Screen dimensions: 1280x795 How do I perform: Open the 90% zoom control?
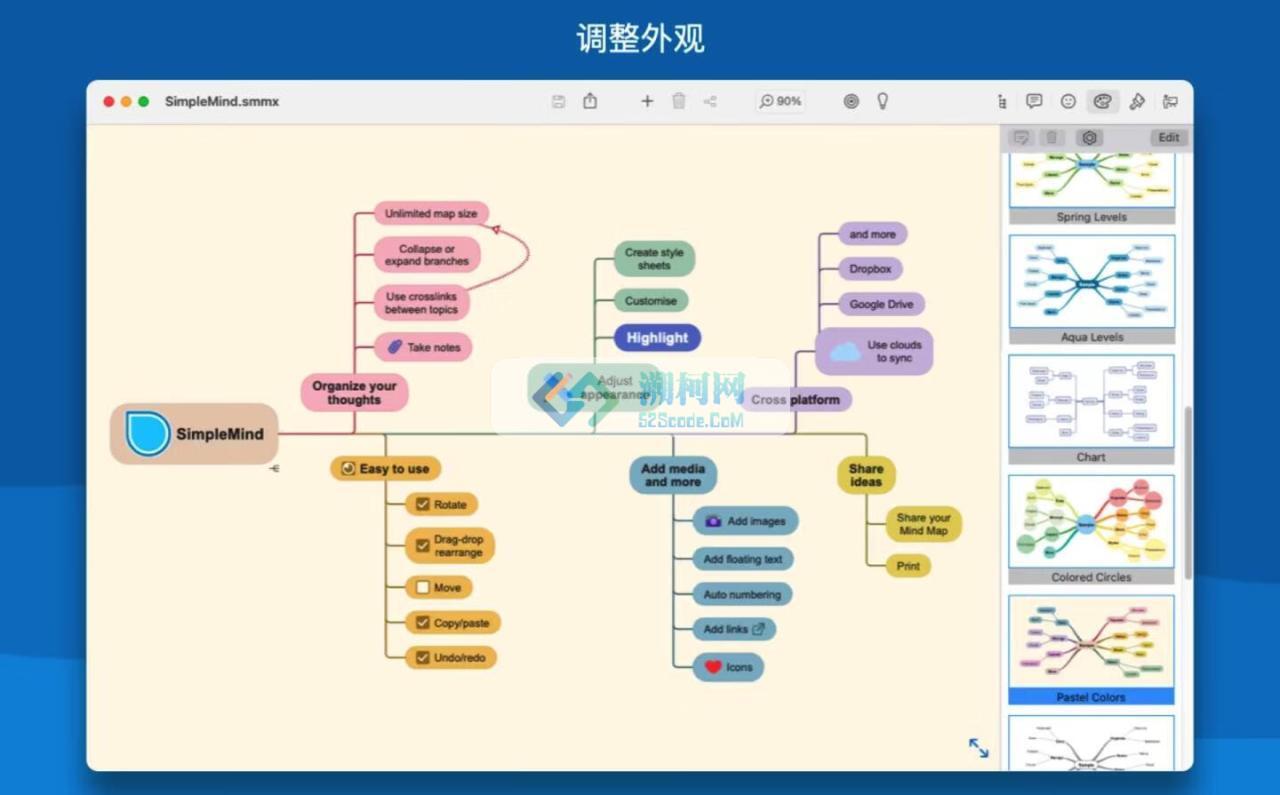click(781, 101)
